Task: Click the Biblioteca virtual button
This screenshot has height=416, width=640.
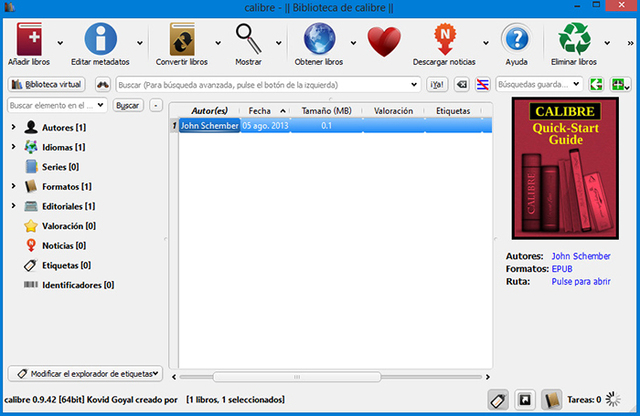Action: pyautogui.click(x=47, y=85)
